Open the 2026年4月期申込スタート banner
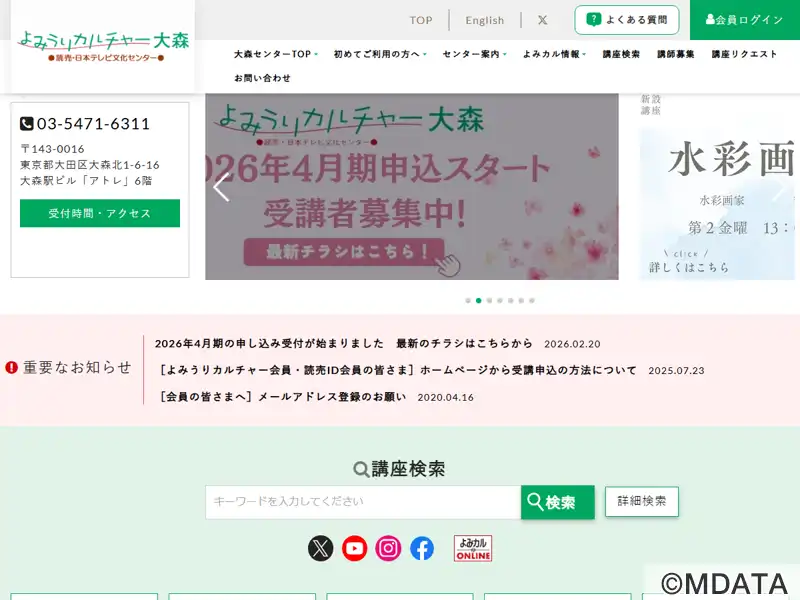Image resolution: width=800 pixels, height=600 pixels. (x=412, y=186)
